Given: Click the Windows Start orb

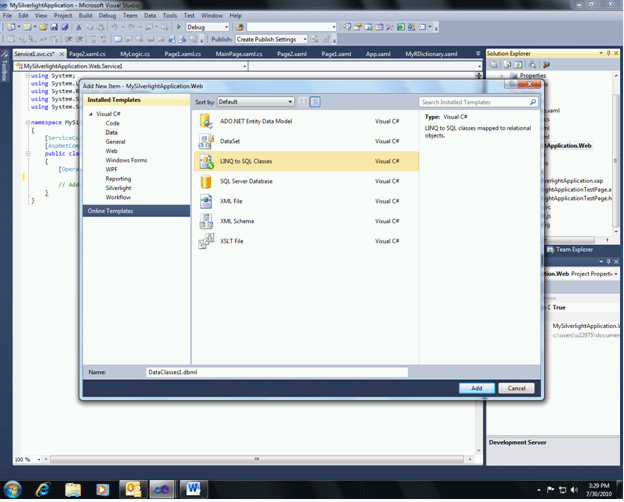Looking at the screenshot, I should pyautogui.click(x=12, y=489).
